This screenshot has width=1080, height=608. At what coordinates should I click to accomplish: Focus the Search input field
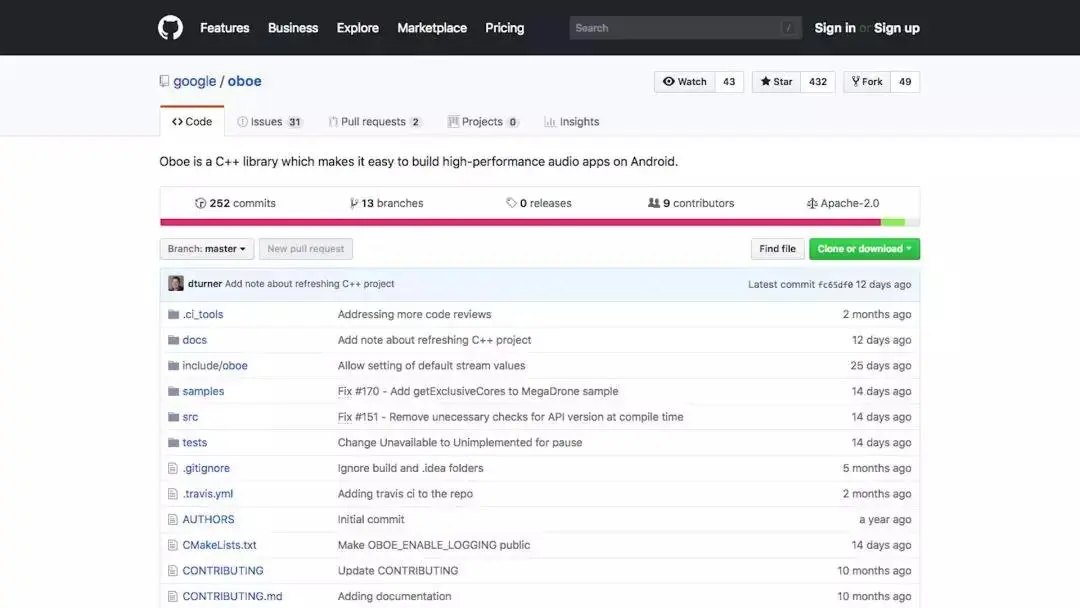tap(685, 28)
